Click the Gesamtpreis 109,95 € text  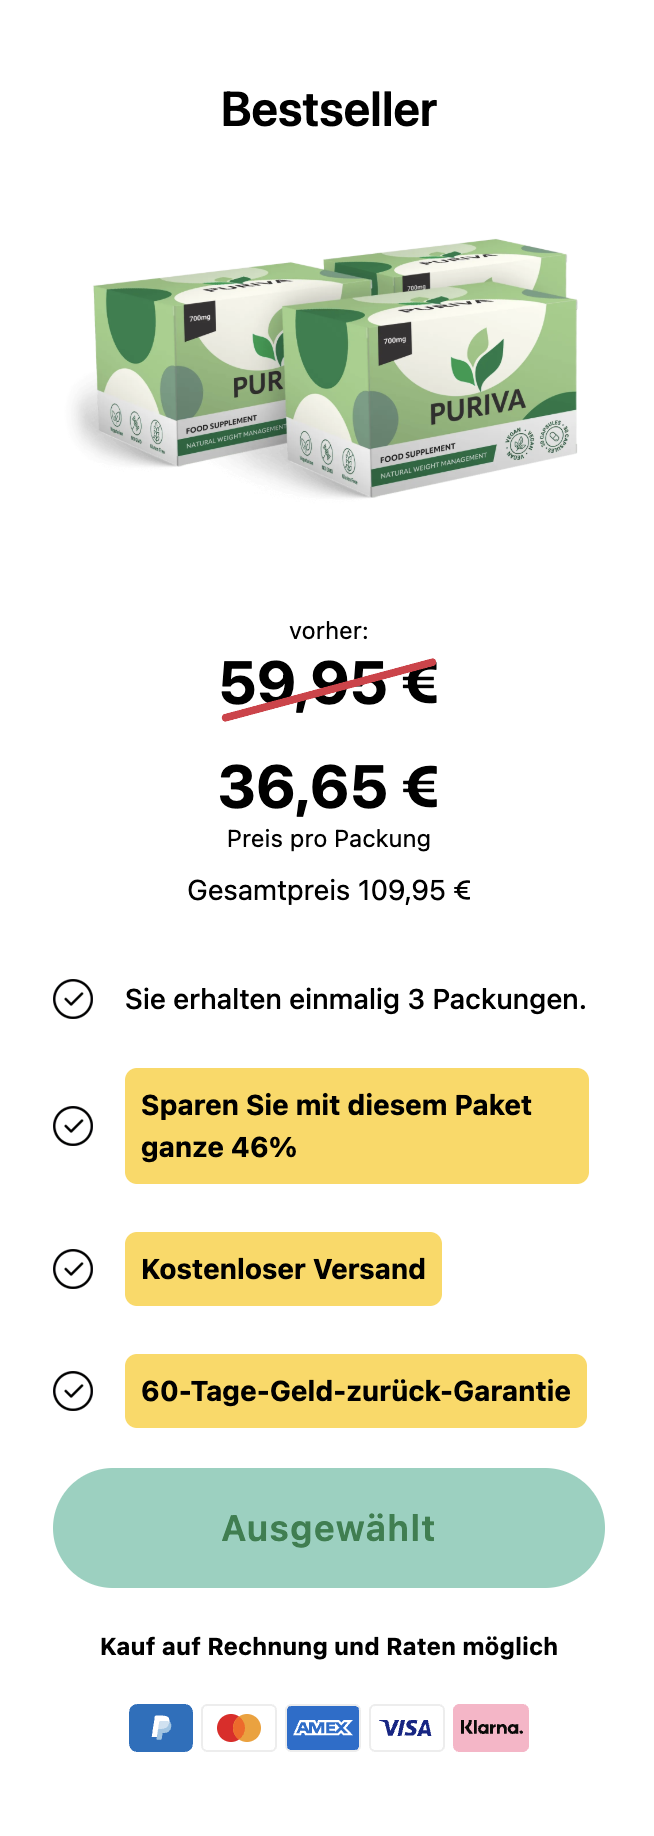[328, 890]
